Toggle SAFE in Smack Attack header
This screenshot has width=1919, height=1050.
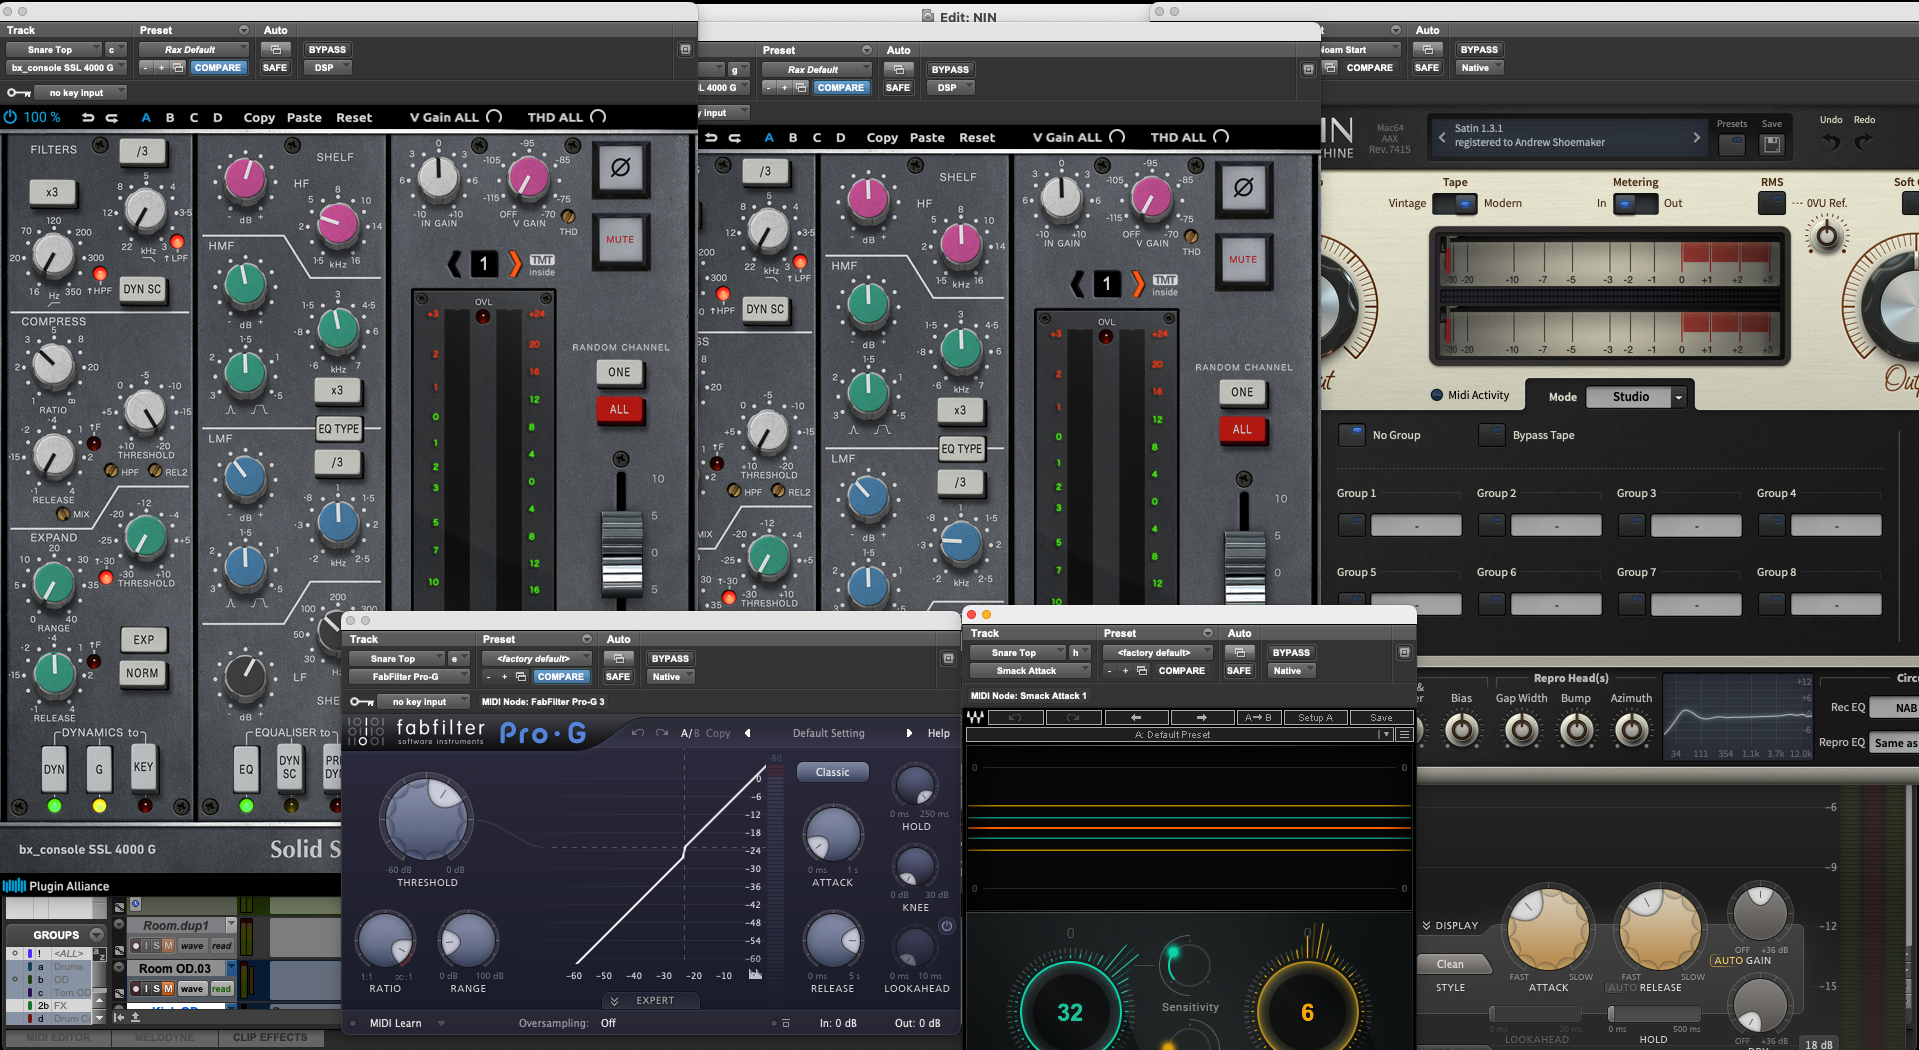click(x=1238, y=671)
